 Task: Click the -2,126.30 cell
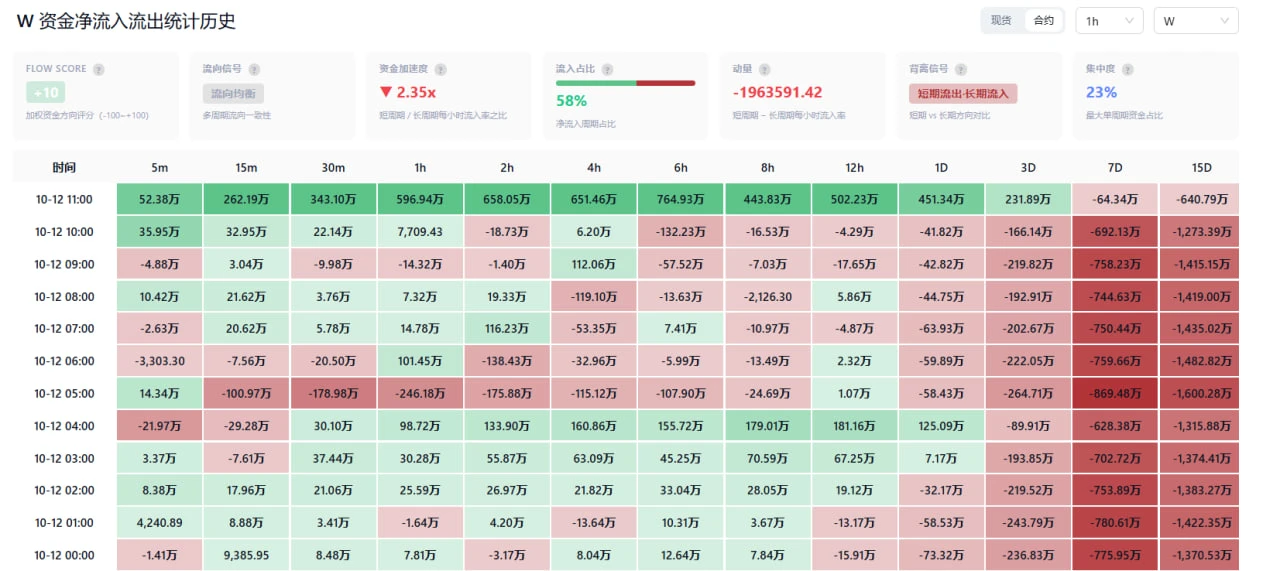[768, 296]
